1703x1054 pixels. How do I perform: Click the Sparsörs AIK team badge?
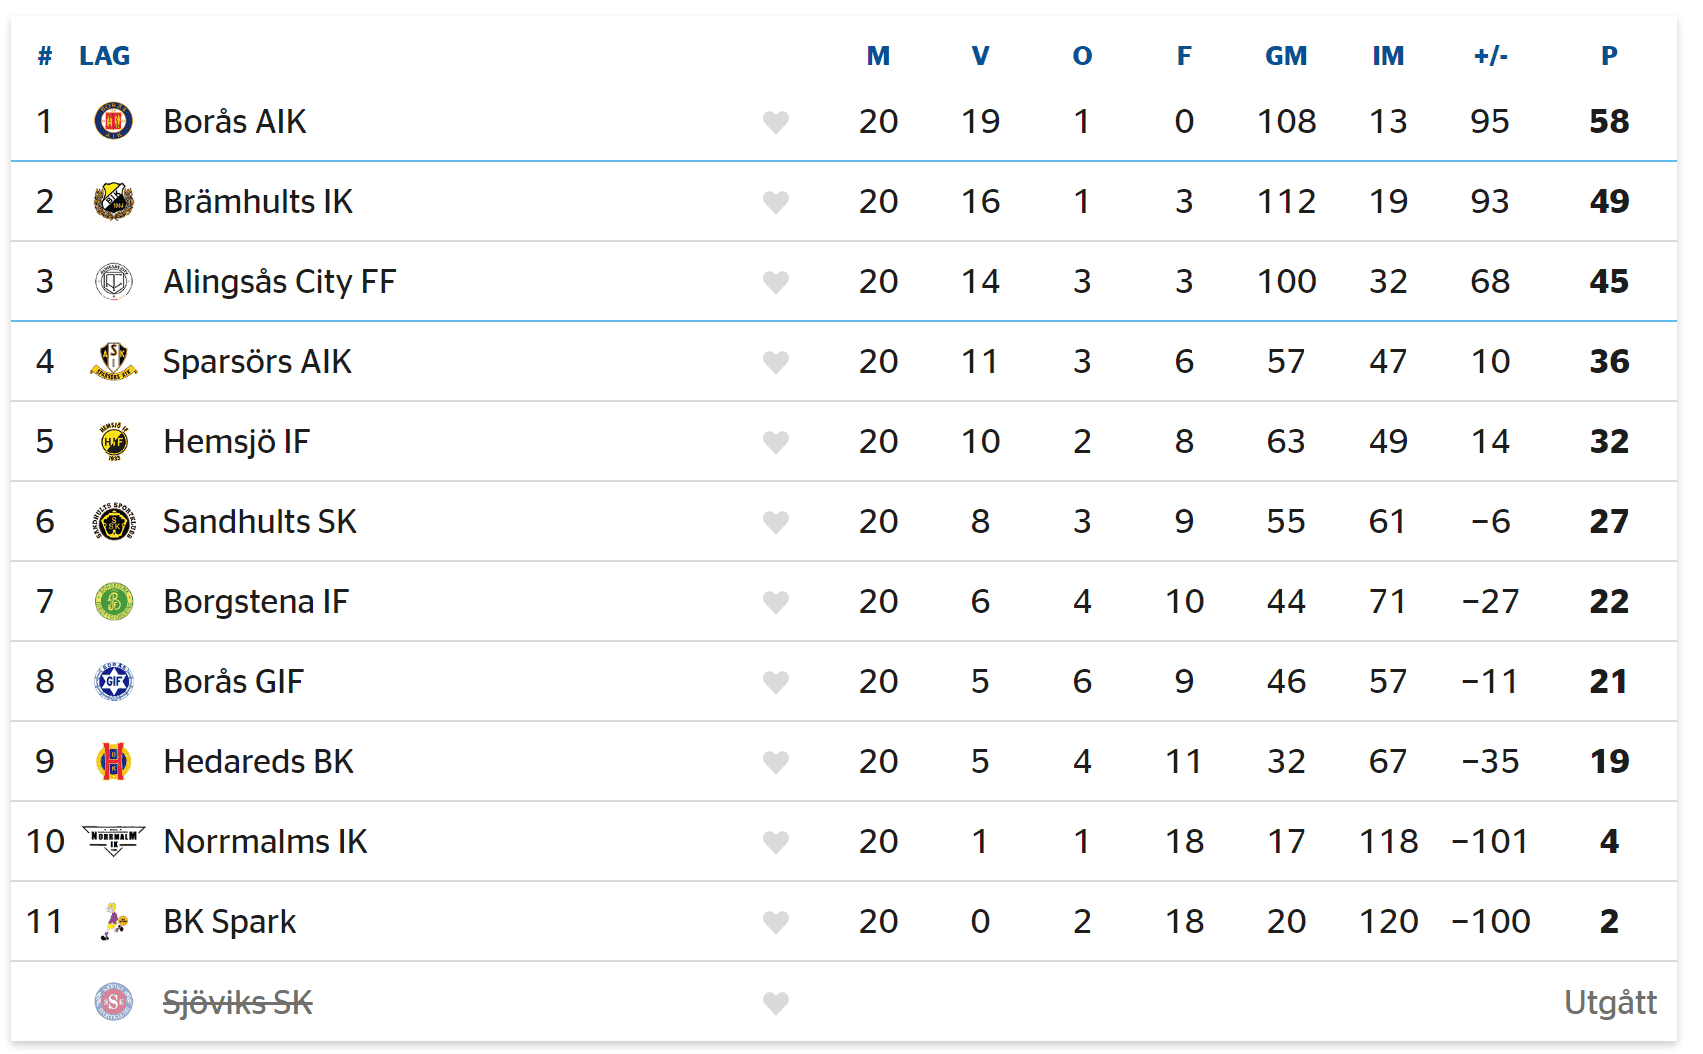[x=113, y=361]
